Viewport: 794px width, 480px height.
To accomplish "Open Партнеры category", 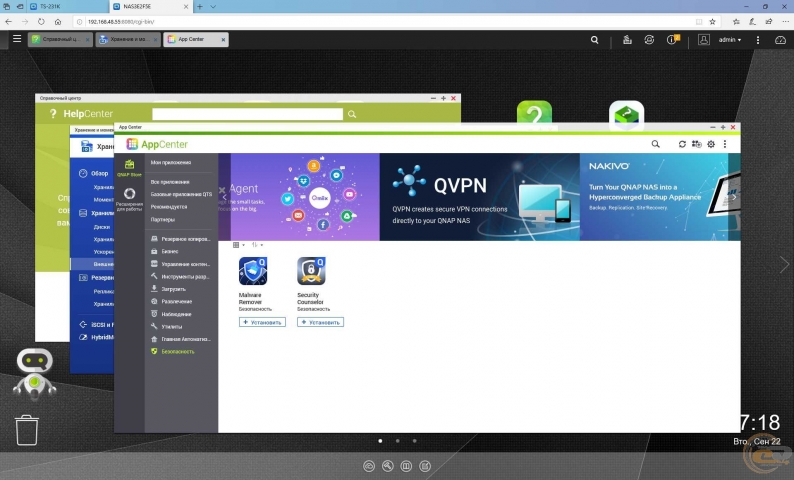I will 163,220.
